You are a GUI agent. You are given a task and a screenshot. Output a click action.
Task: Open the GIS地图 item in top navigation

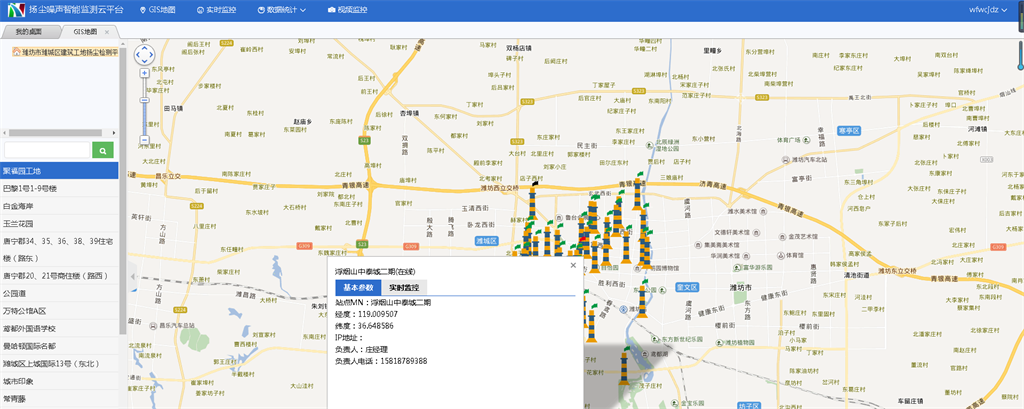tap(155, 10)
